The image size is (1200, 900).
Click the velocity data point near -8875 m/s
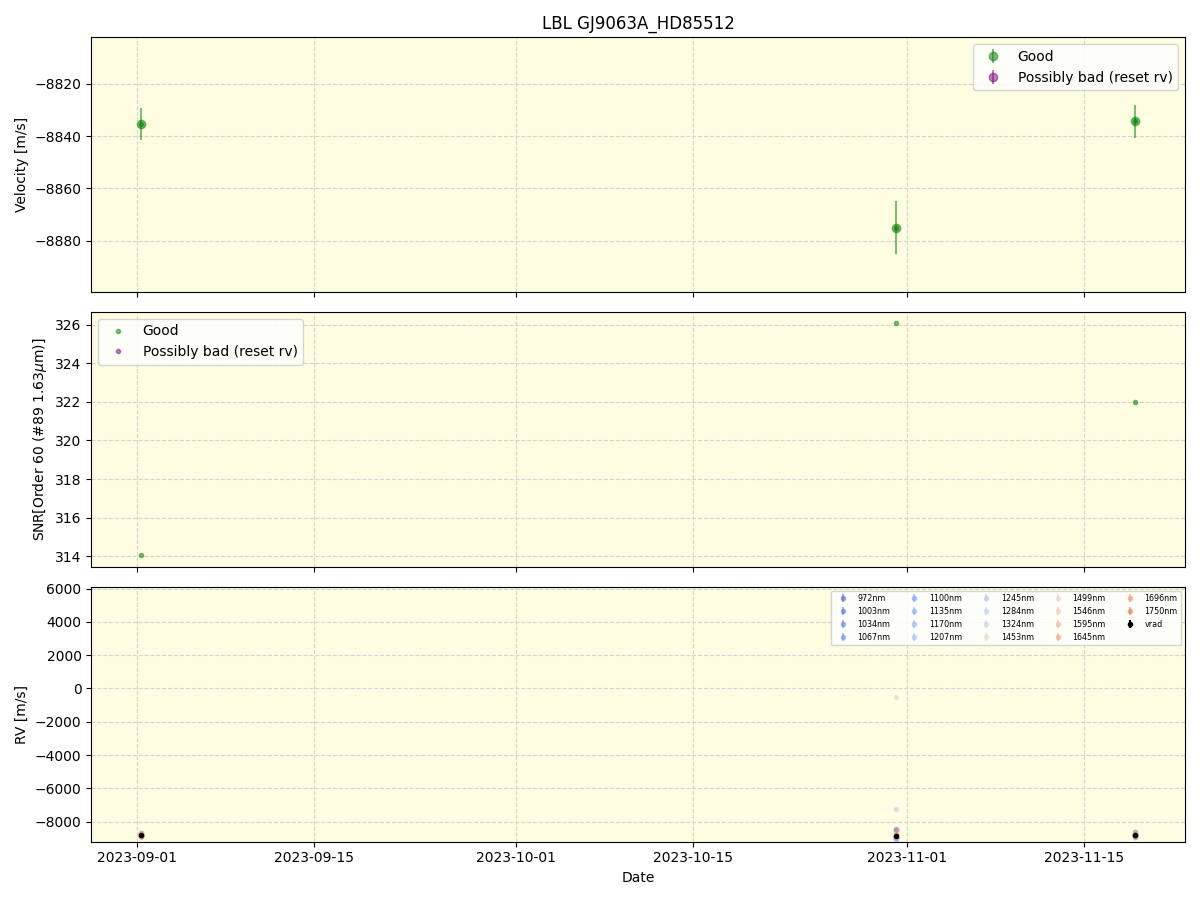point(896,228)
